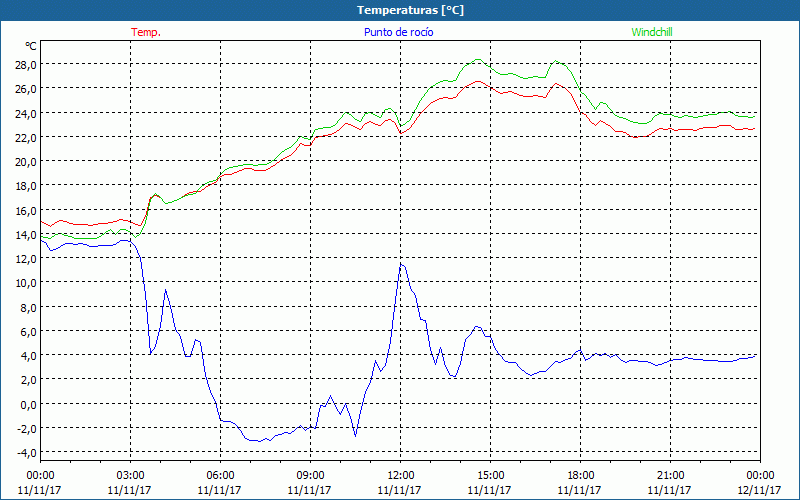800x500 pixels.
Task: Click the windchill peak near 14:30
Action: click(478, 59)
